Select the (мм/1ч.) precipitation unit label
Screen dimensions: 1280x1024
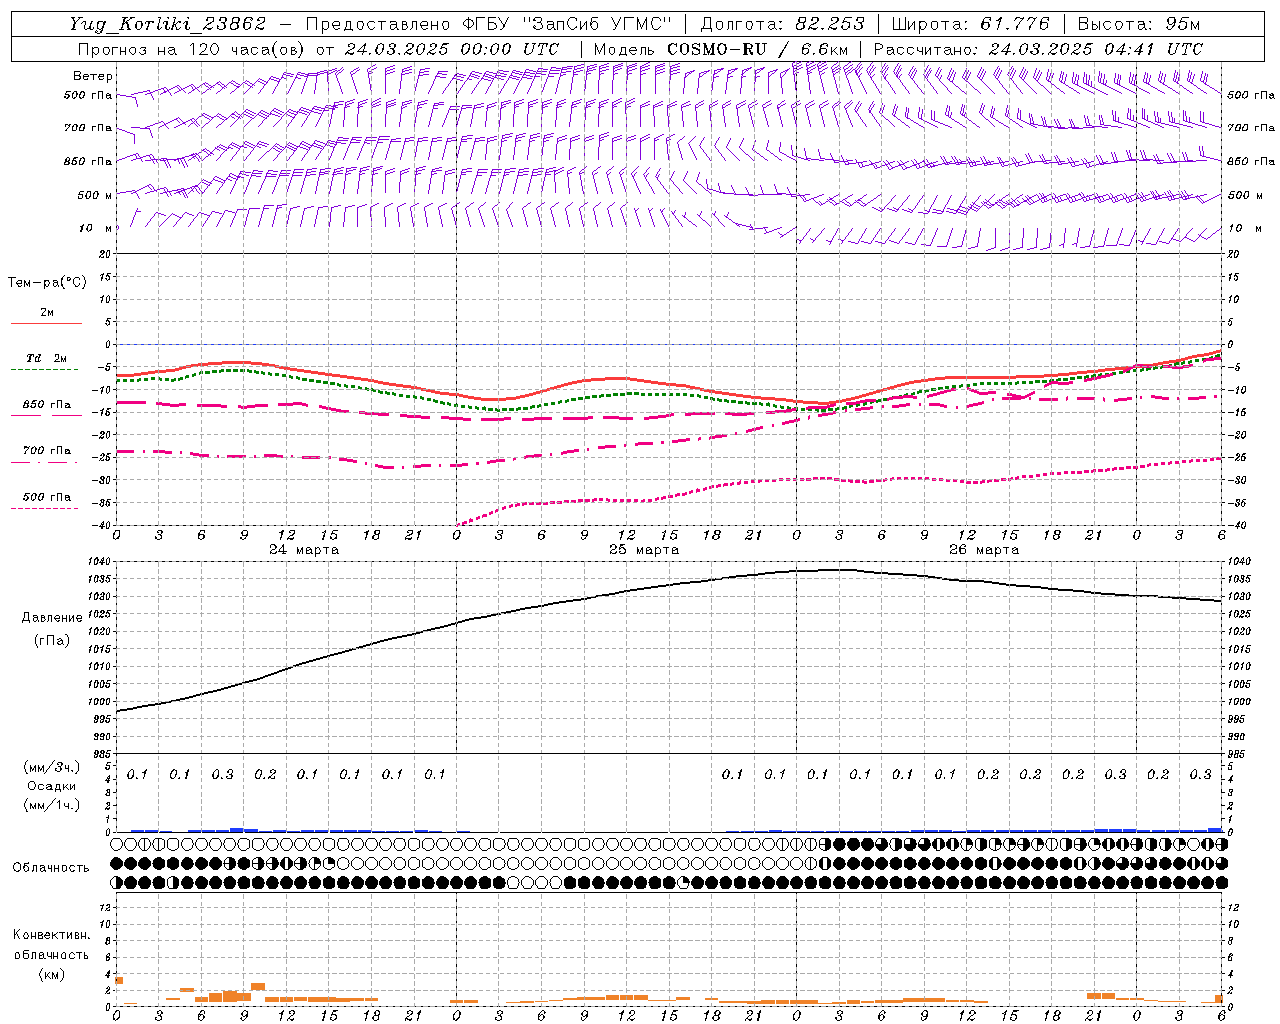[x=52, y=805]
